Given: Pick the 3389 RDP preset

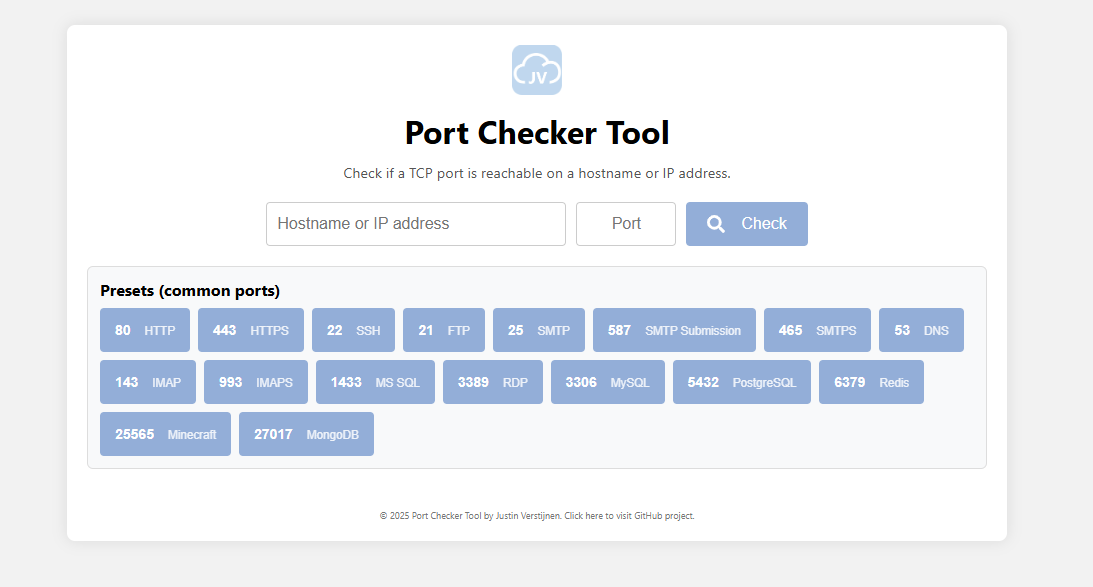Looking at the screenshot, I should coord(493,382).
